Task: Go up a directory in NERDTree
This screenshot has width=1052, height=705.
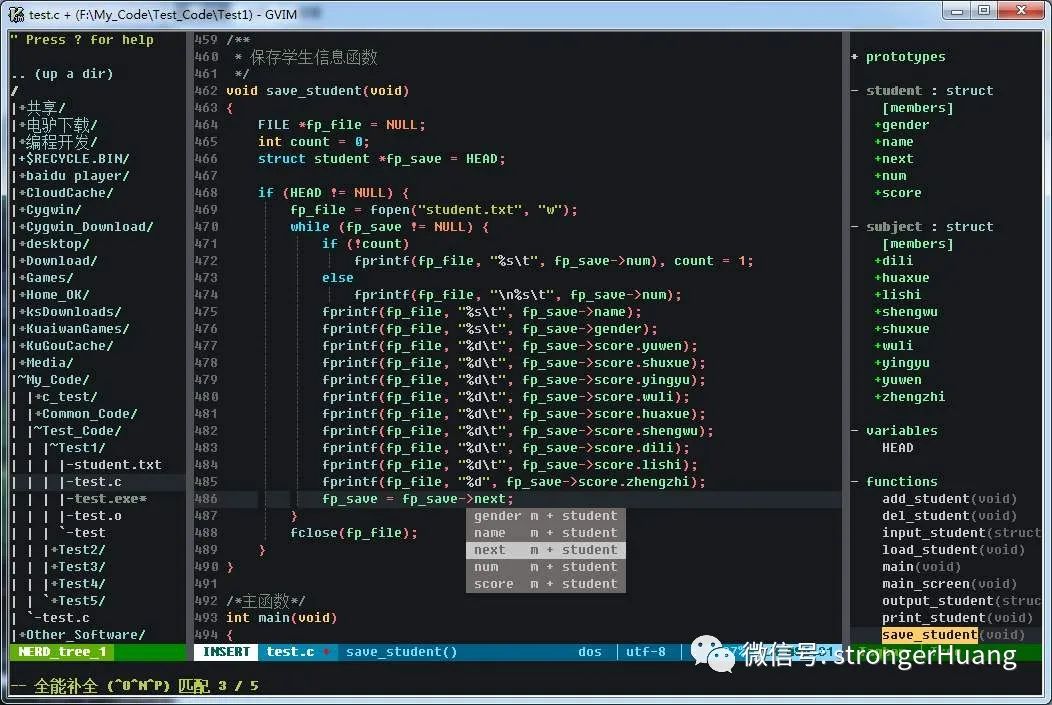Action: point(62,74)
